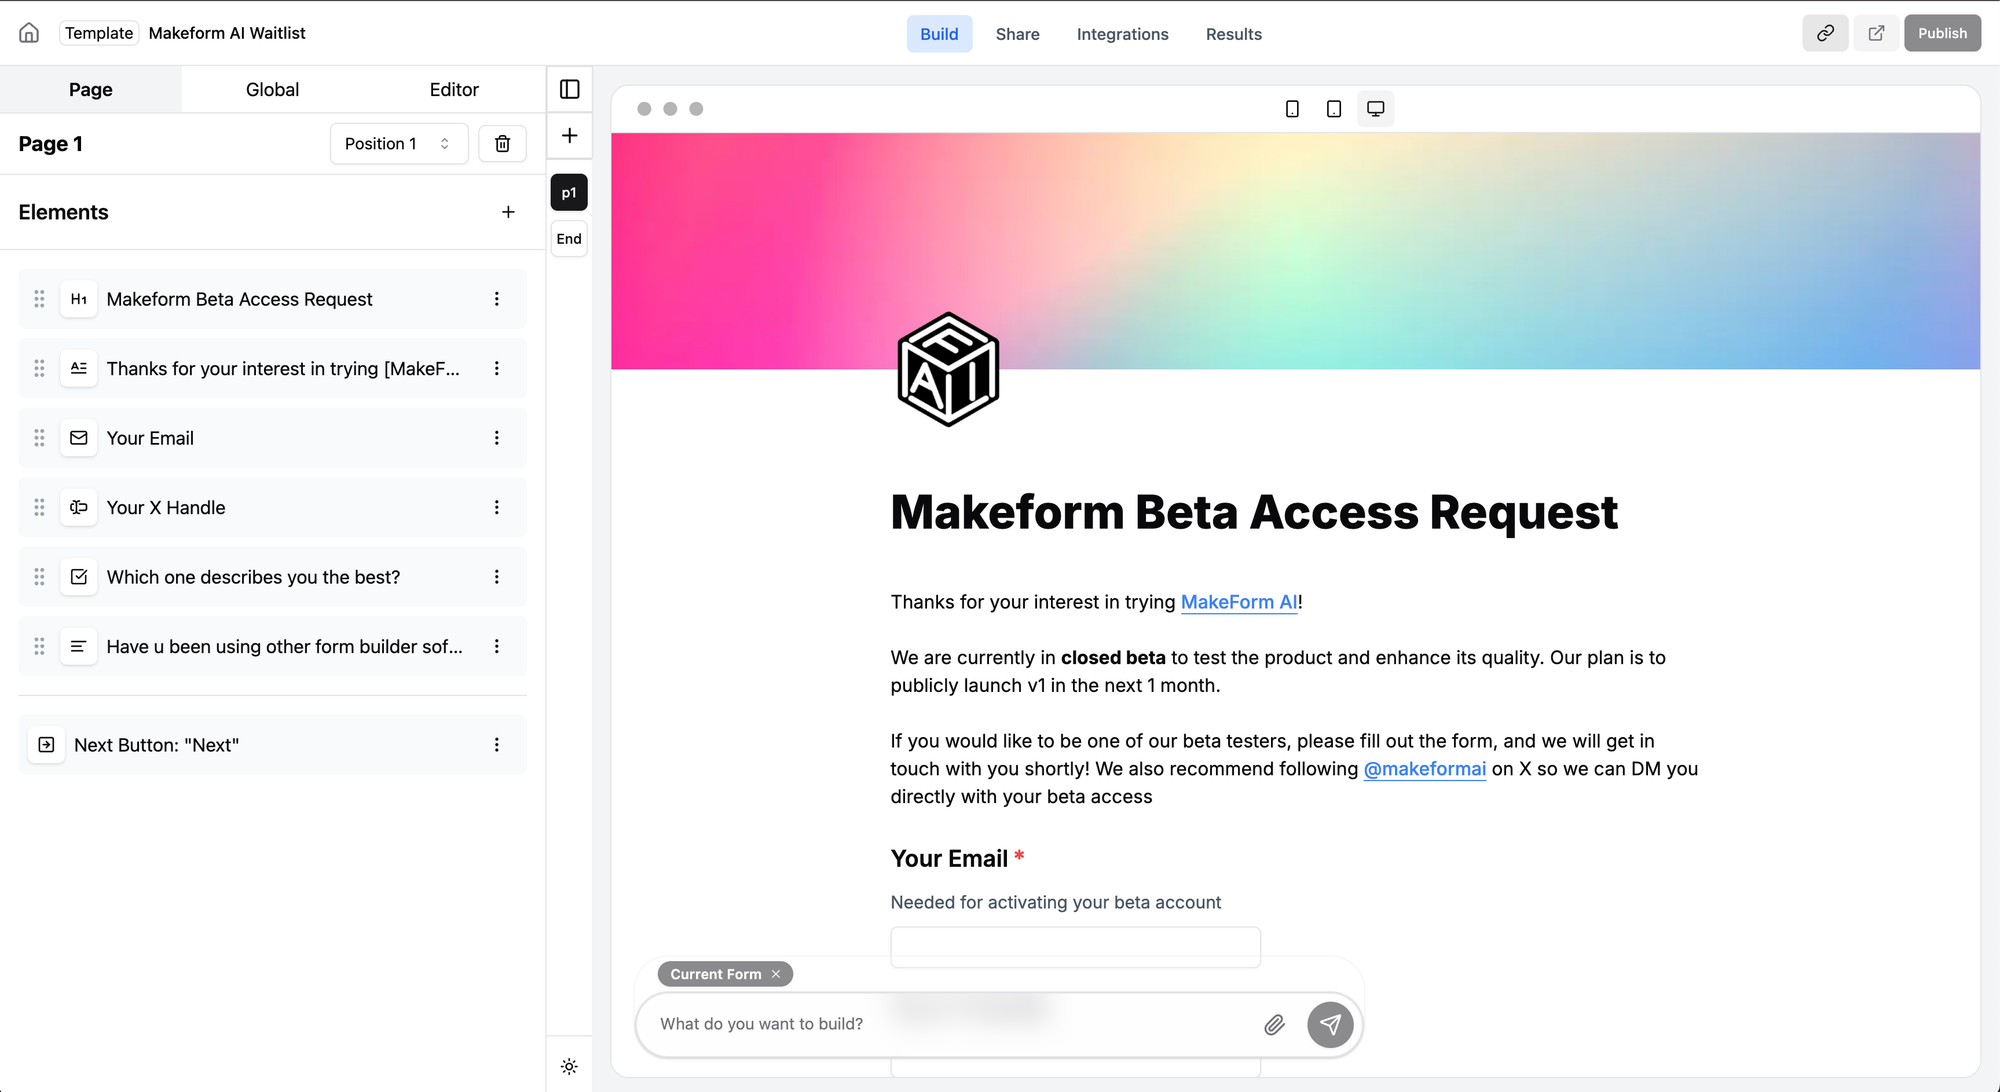Click the Build tab in top navigation
The width and height of the screenshot is (2000, 1092).
click(938, 32)
